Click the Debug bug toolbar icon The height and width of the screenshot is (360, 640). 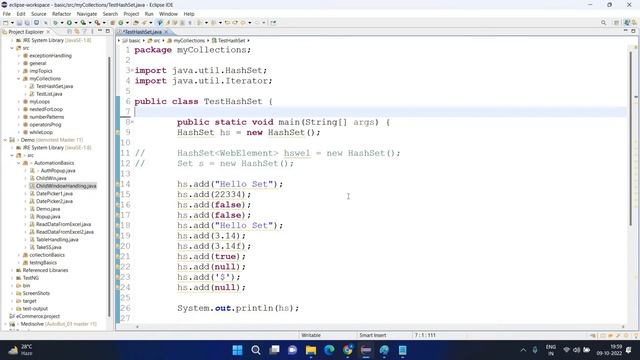pyautogui.click(x=55, y=23)
